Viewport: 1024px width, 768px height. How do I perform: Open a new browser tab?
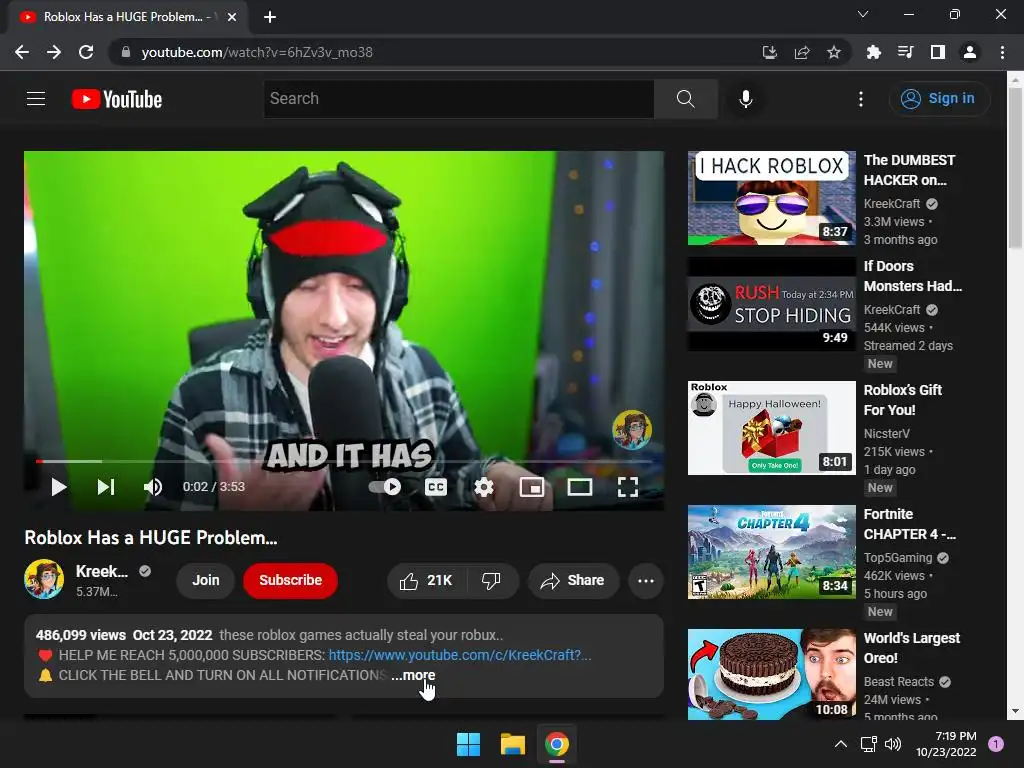pos(270,17)
